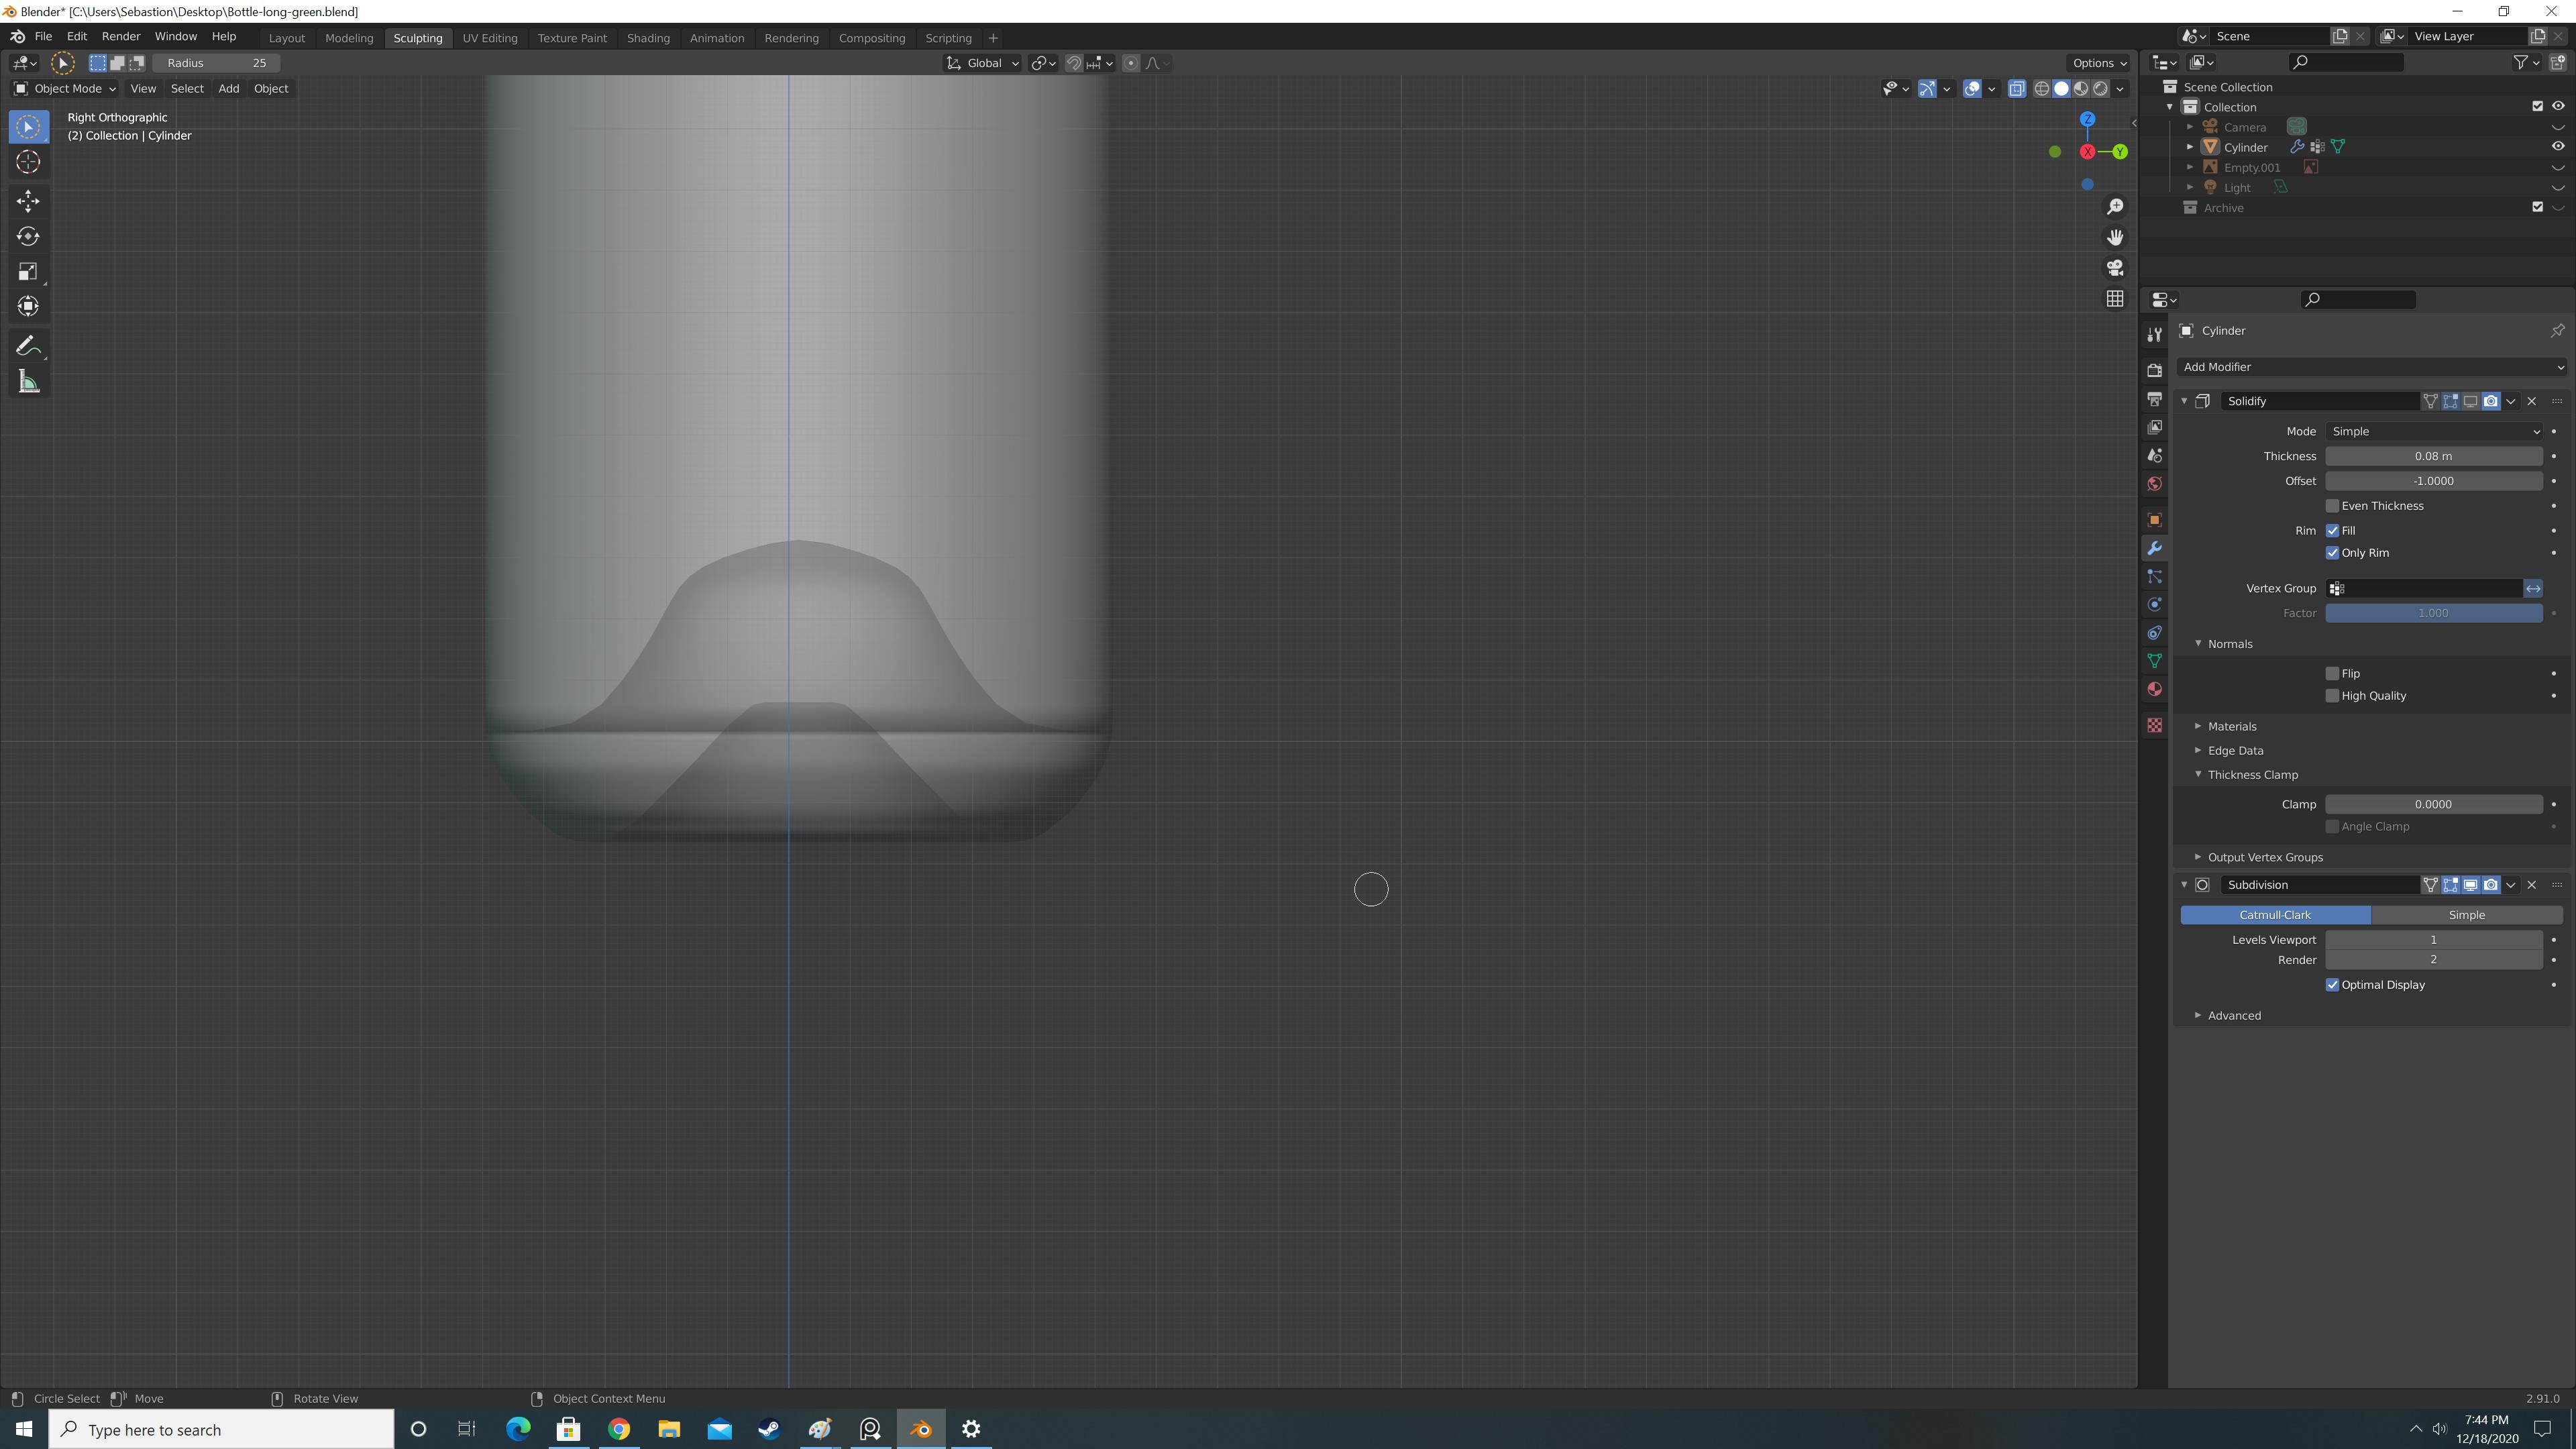Uncheck the Rim Fill checkbox
The height and width of the screenshot is (1449, 2576).
coord(2332,531)
